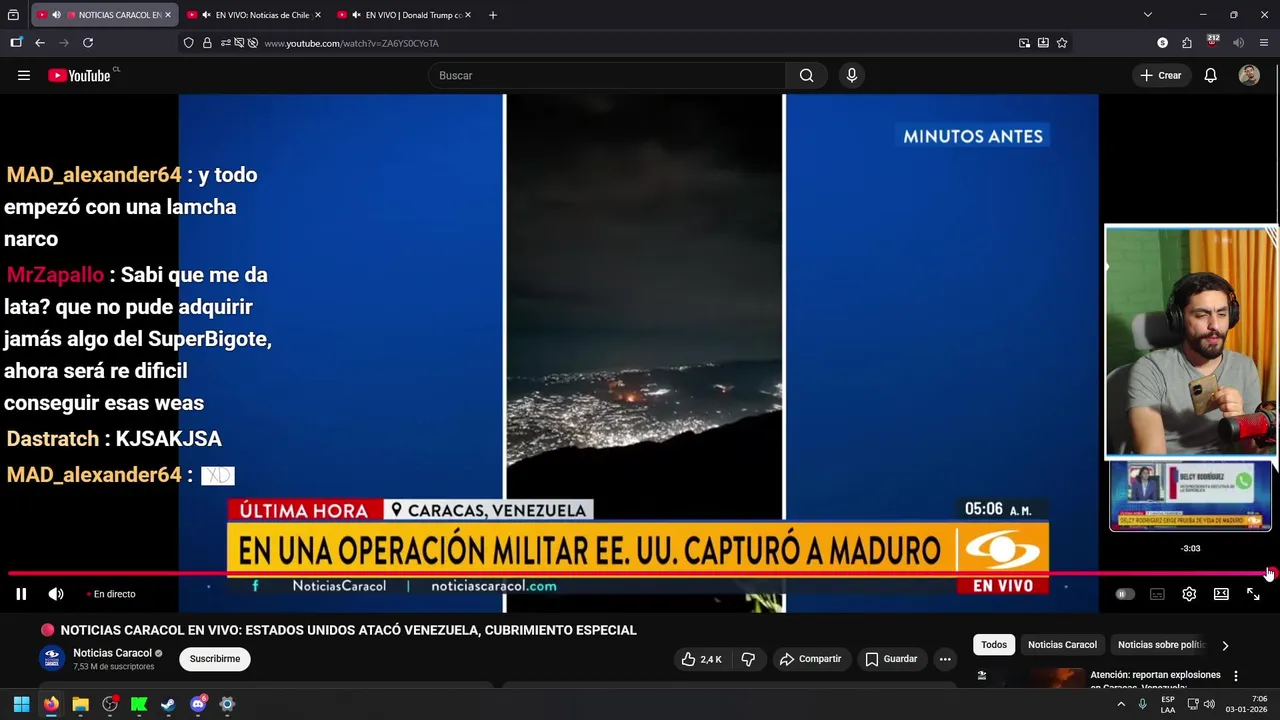Open a new browser tab

point(492,15)
